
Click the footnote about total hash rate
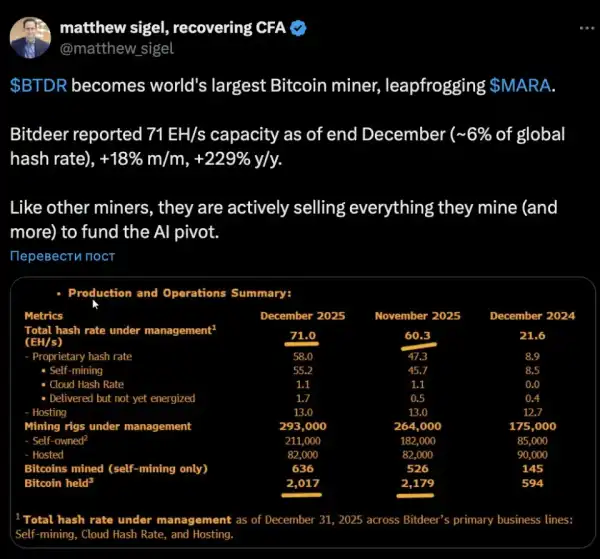(x=298, y=526)
